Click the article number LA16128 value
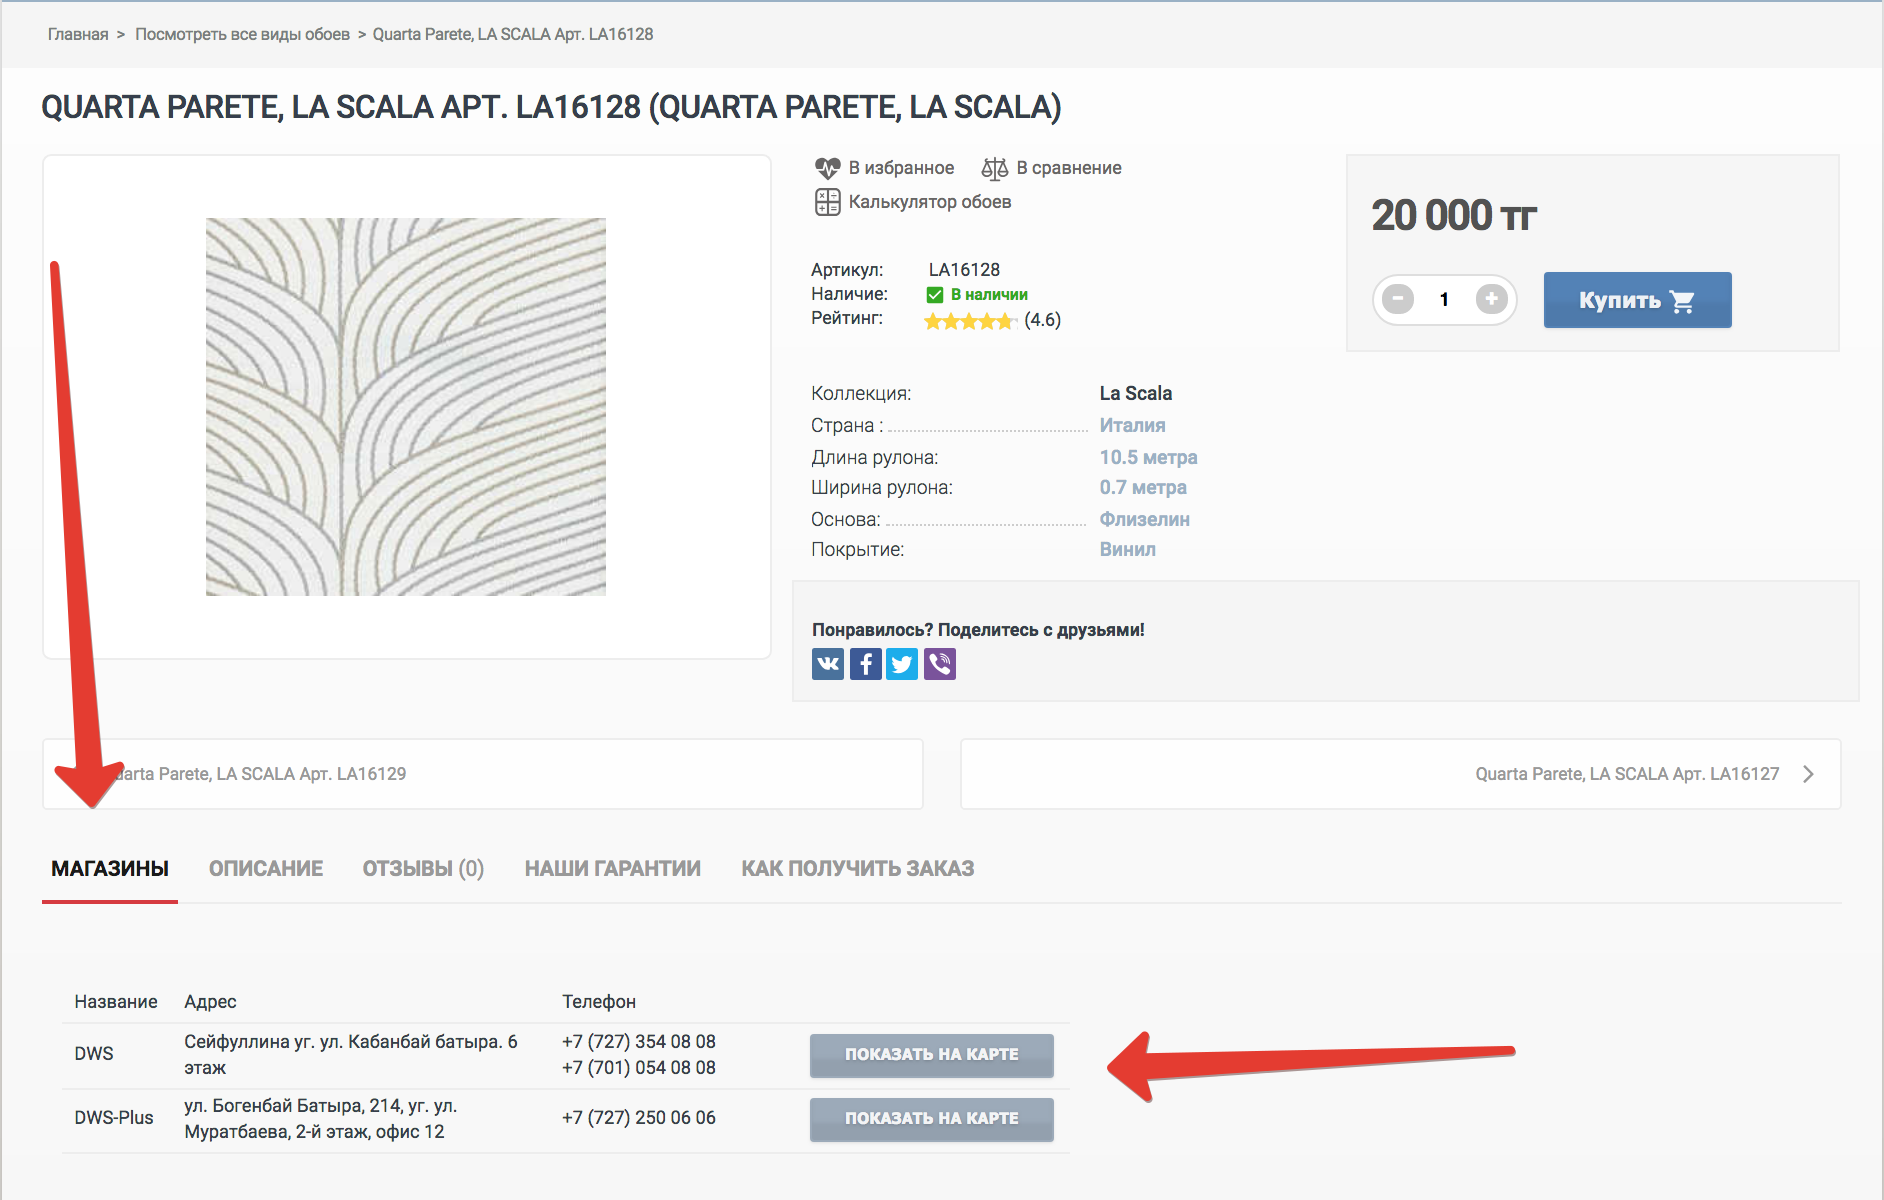The height and width of the screenshot is (1200, 1884). click(x=964, y=270)
